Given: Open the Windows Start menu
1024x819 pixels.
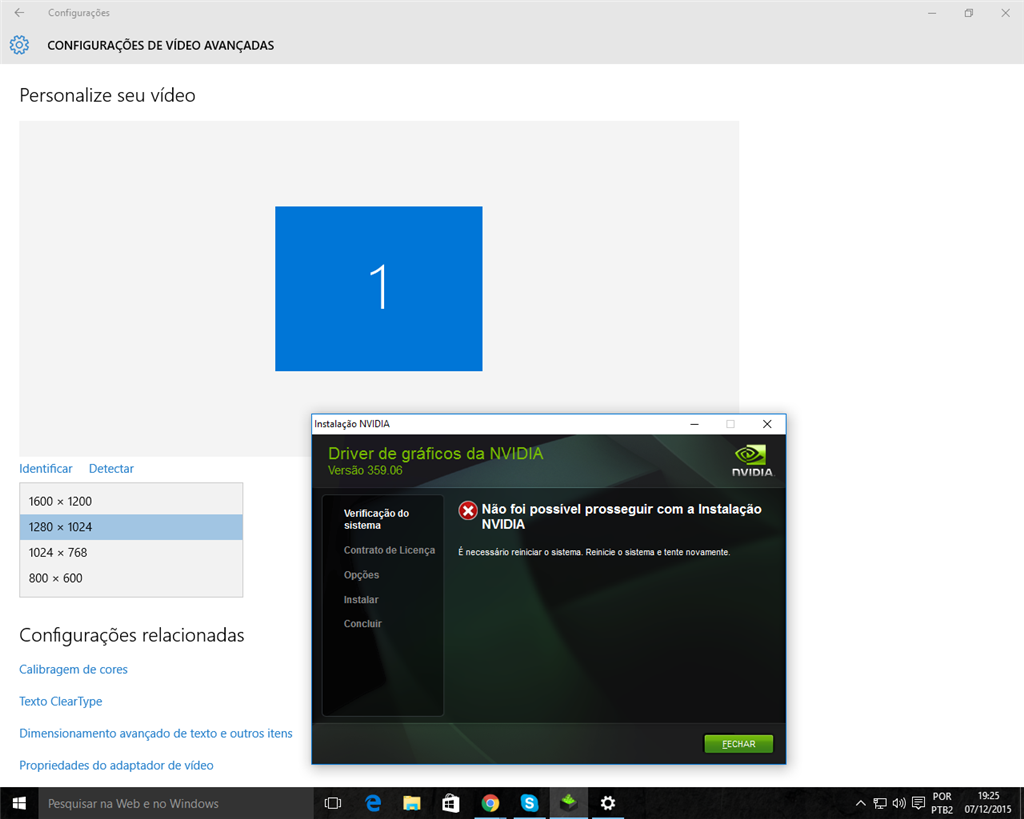Looking at the screenshot, I should coord(19,803).
